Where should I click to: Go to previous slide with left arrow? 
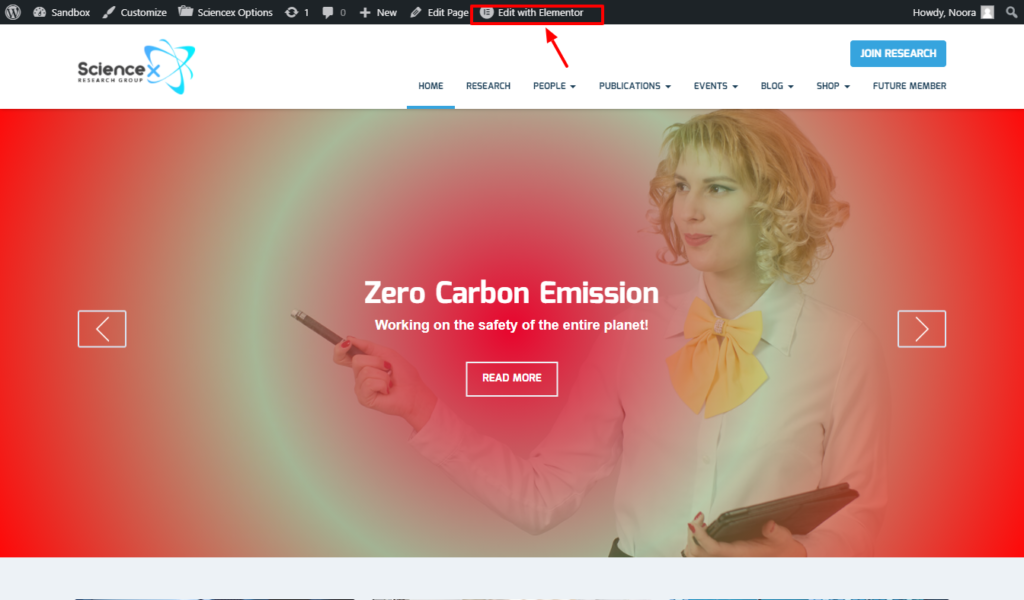pos(102,329)
